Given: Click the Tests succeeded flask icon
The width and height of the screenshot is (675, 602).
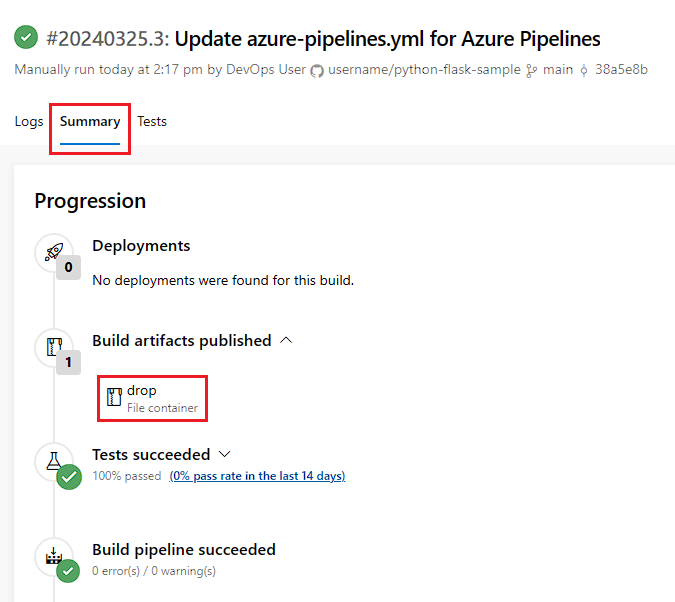Looking at the screenshot, I should click(54, 461).
